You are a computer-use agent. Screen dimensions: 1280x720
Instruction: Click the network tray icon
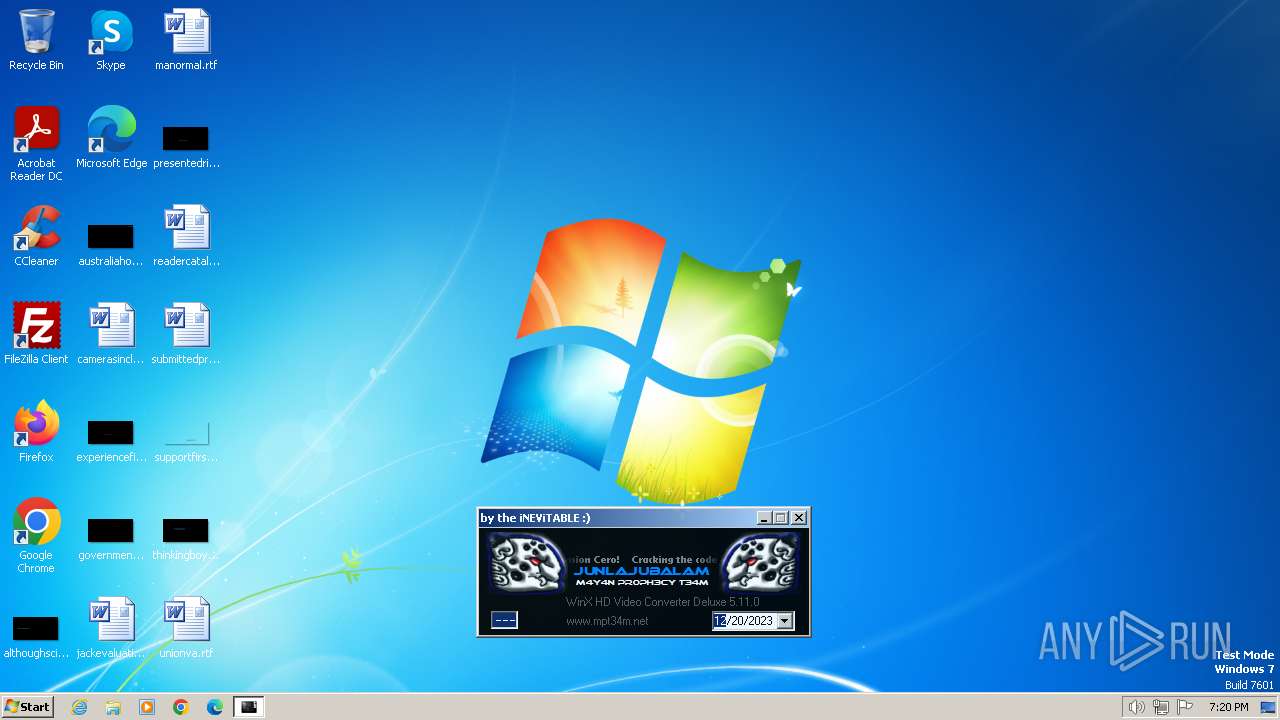coord(1161,707)
